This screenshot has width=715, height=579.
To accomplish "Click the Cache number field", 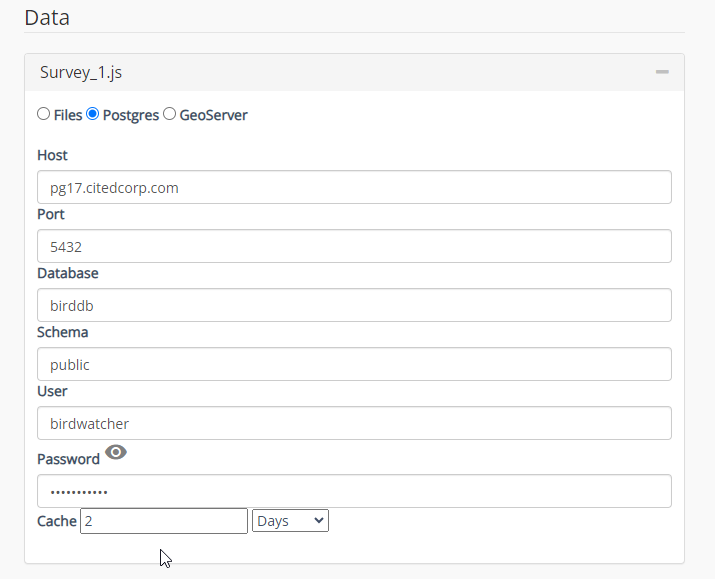I will click(x=164, y=521).
